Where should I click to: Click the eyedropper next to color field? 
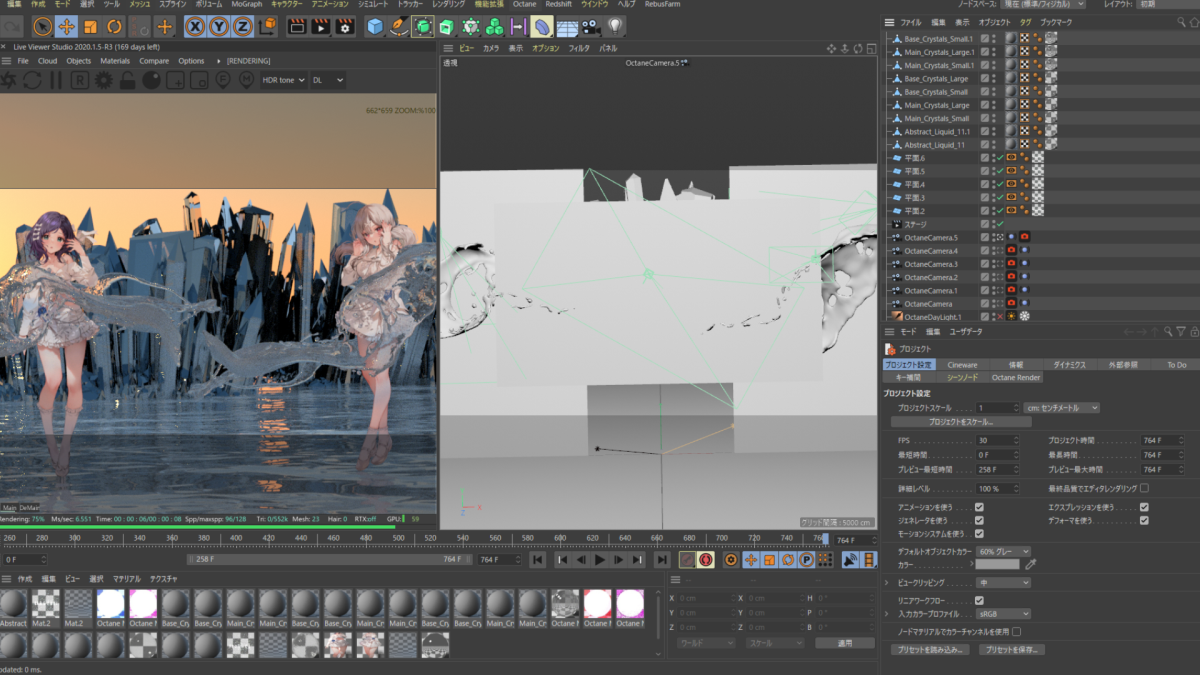1031,564
